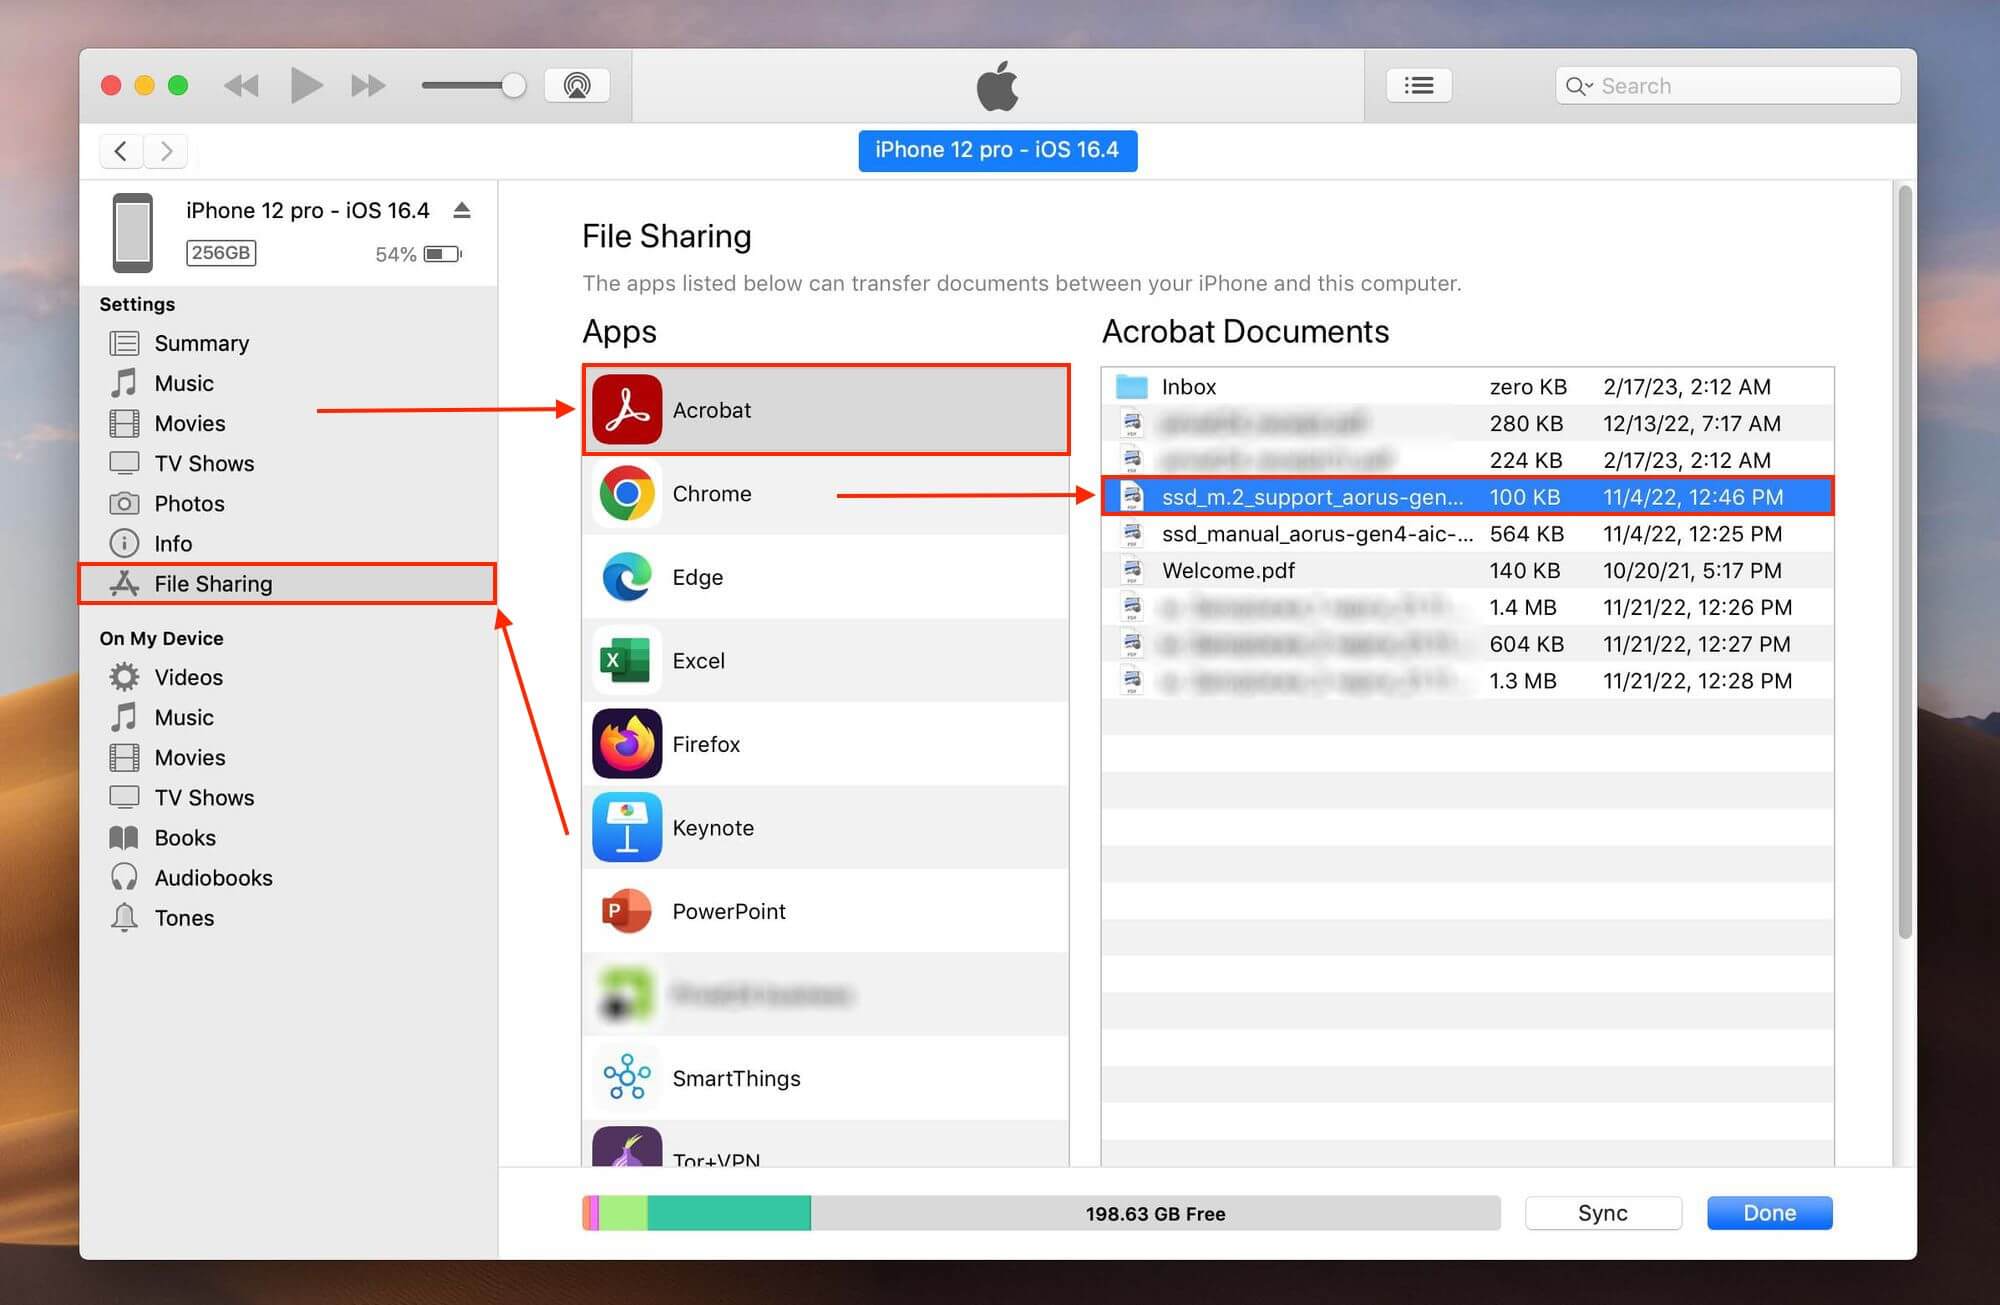Select the Excel app icon
The image size is (2000, 1305).
pos(627,660)
